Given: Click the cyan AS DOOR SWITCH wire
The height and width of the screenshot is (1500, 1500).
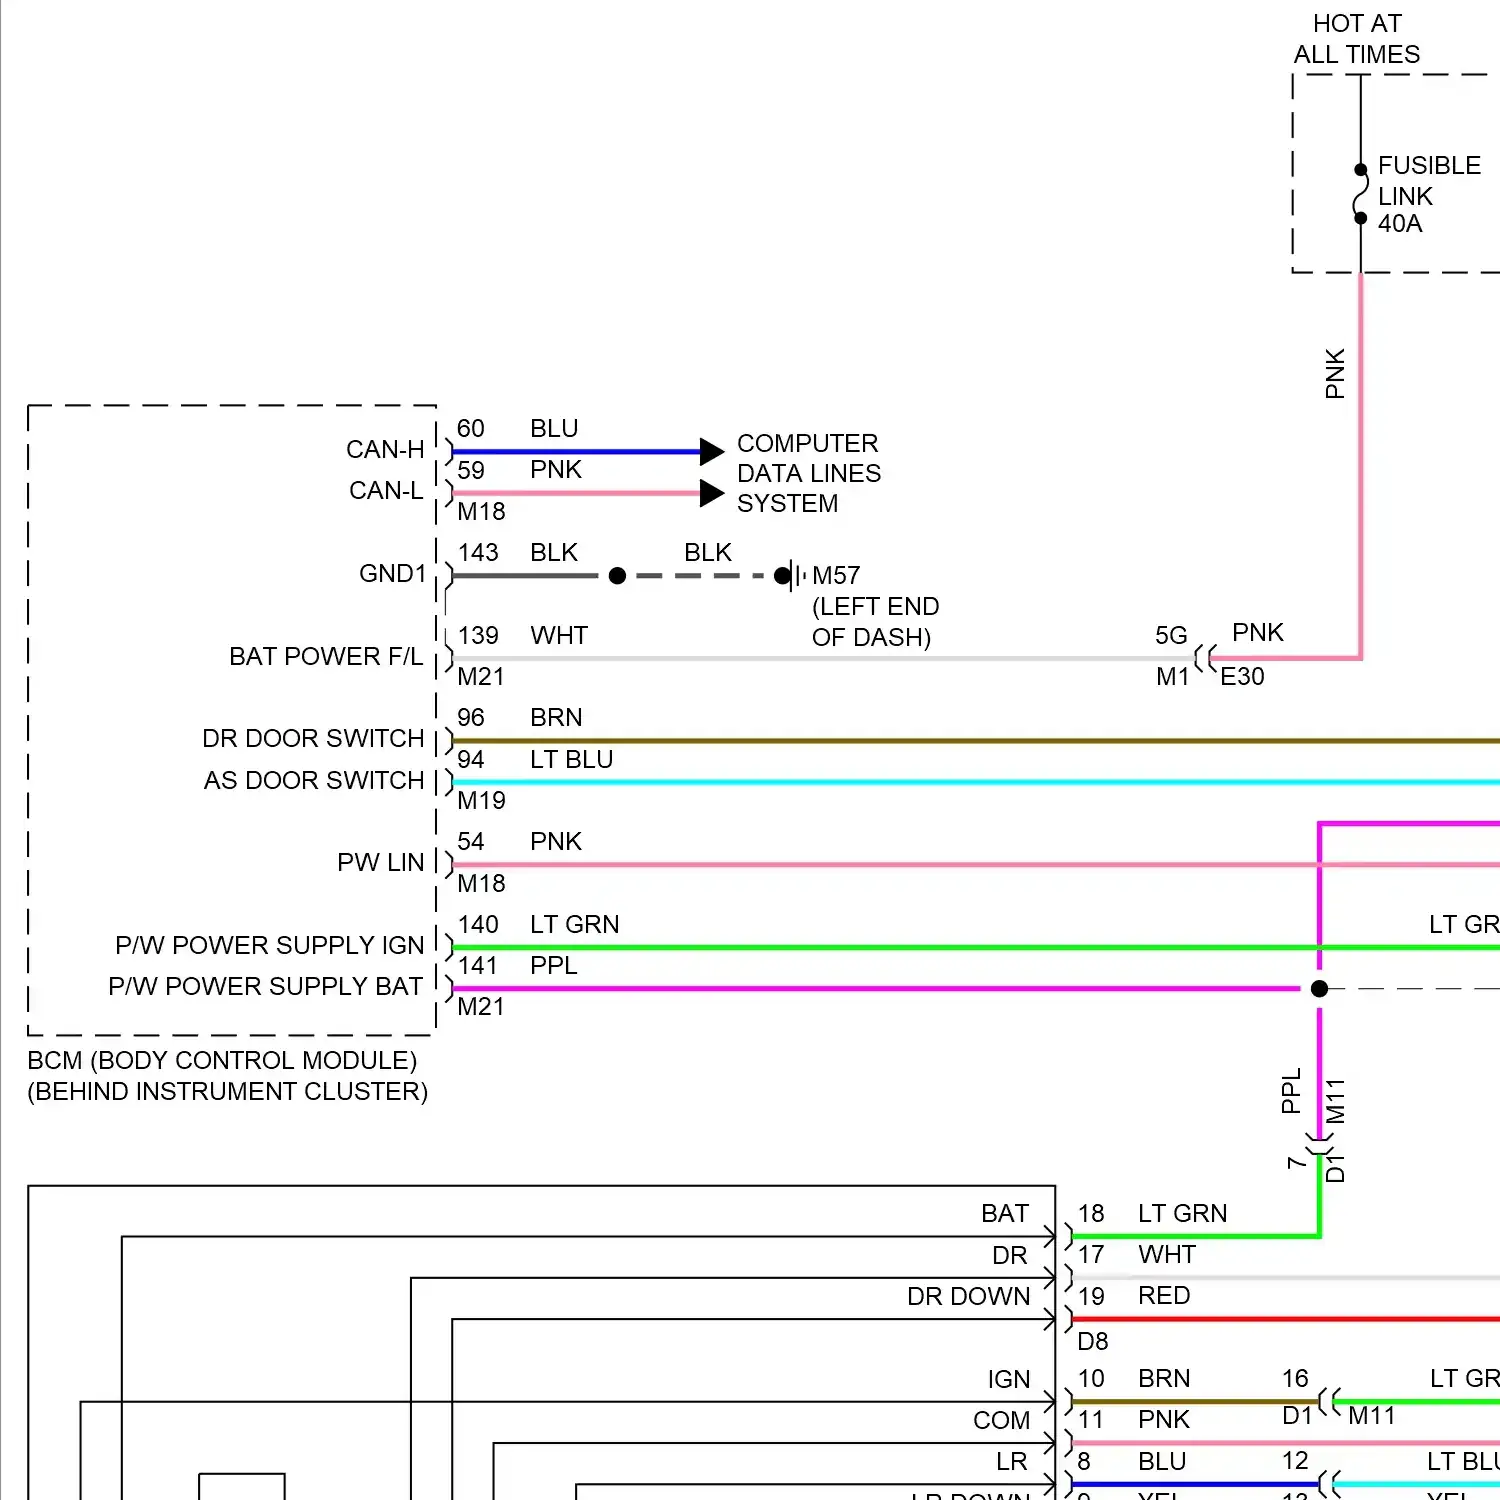Looking at the screenshot, I should click(x=975, y=782).
